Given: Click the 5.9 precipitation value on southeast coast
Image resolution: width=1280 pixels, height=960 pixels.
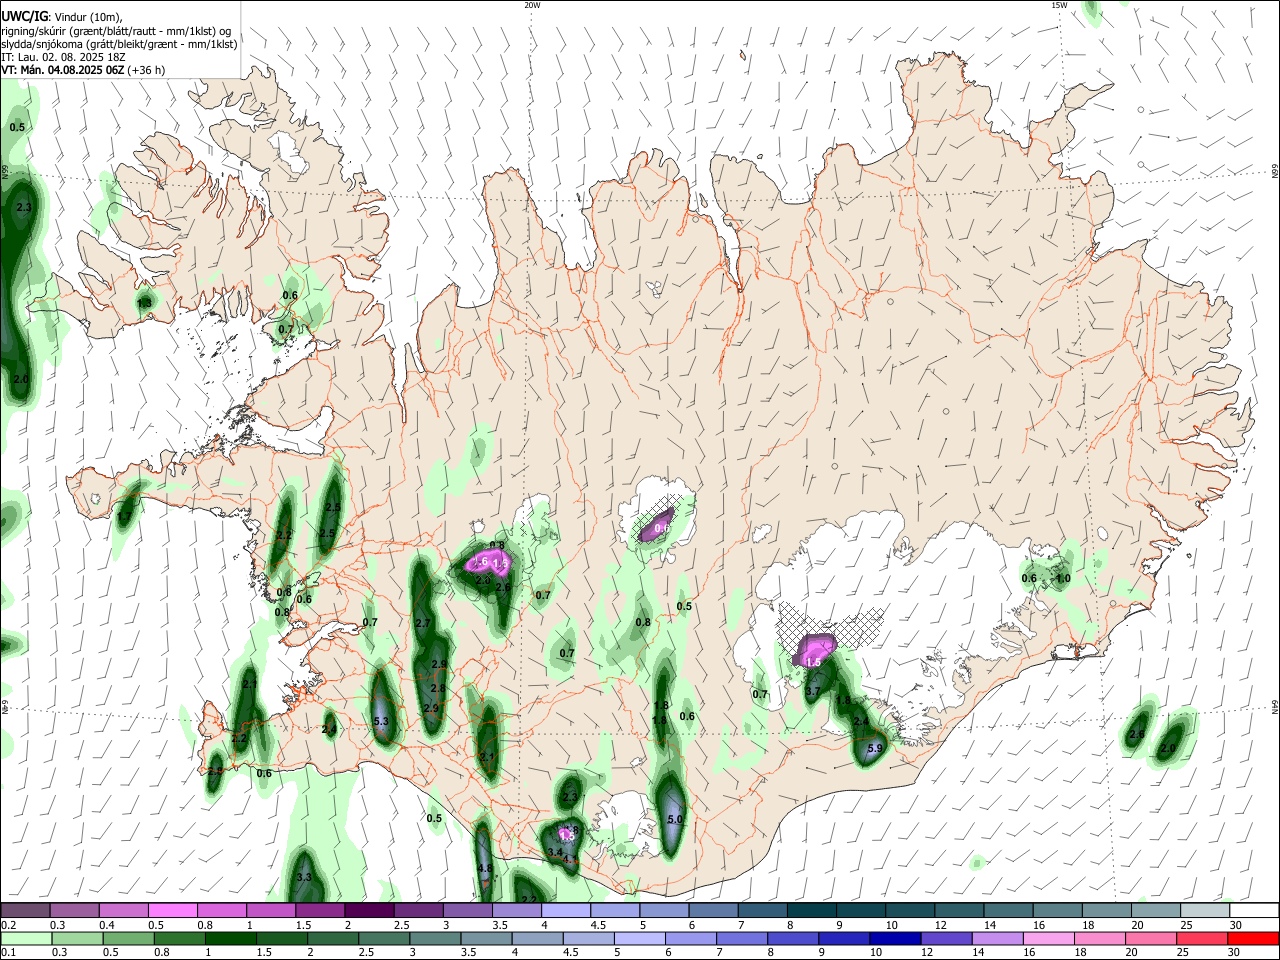Looking at the screenshot, I should (875, 748).
